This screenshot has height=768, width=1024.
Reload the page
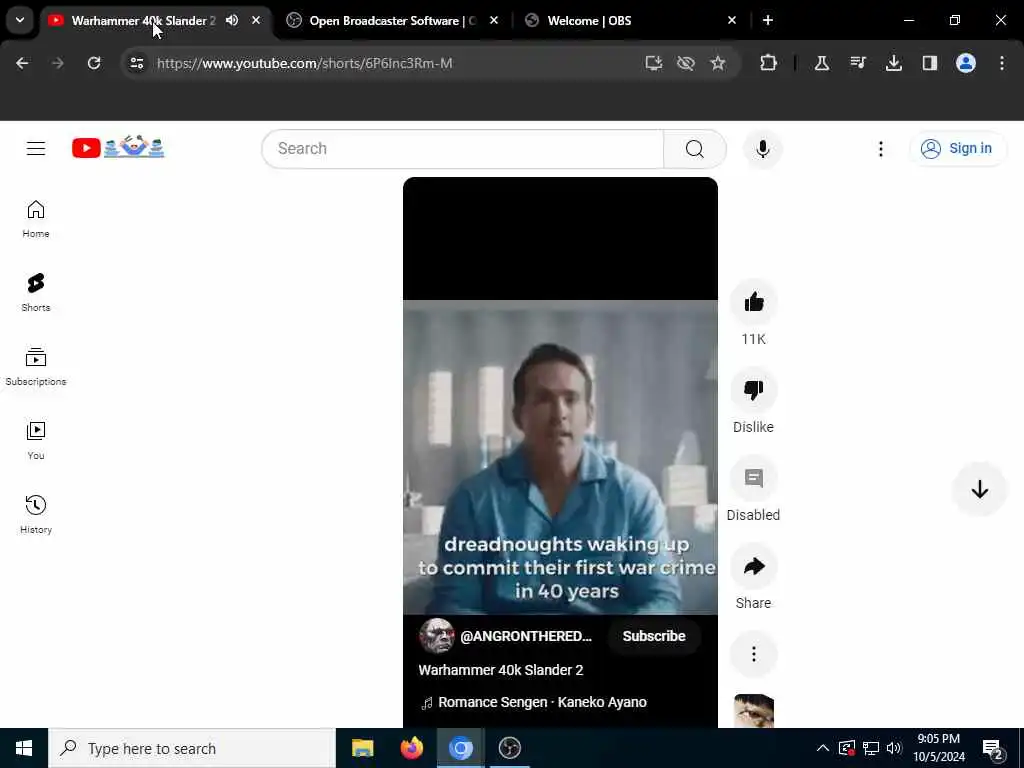point(94,63)
